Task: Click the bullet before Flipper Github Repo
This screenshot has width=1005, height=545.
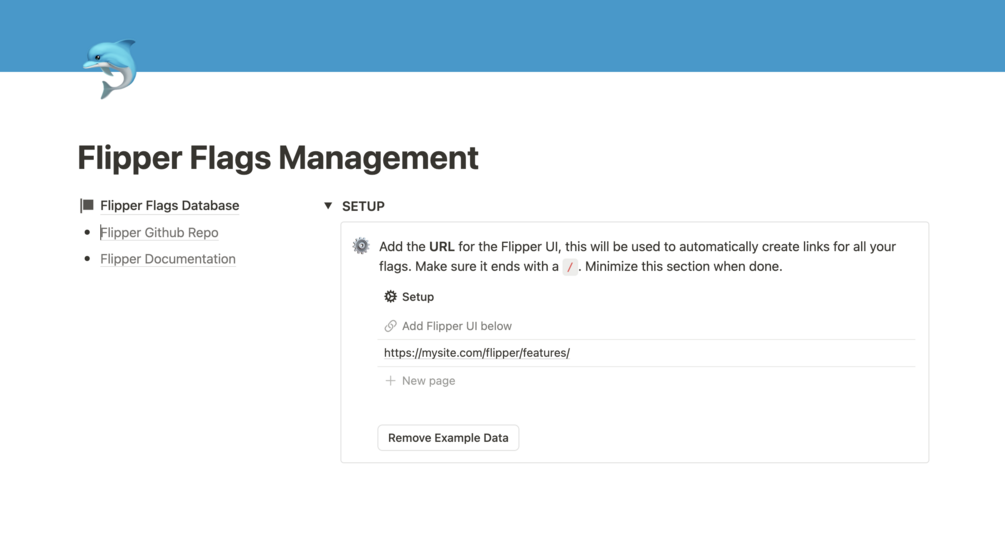Action: 87,233
